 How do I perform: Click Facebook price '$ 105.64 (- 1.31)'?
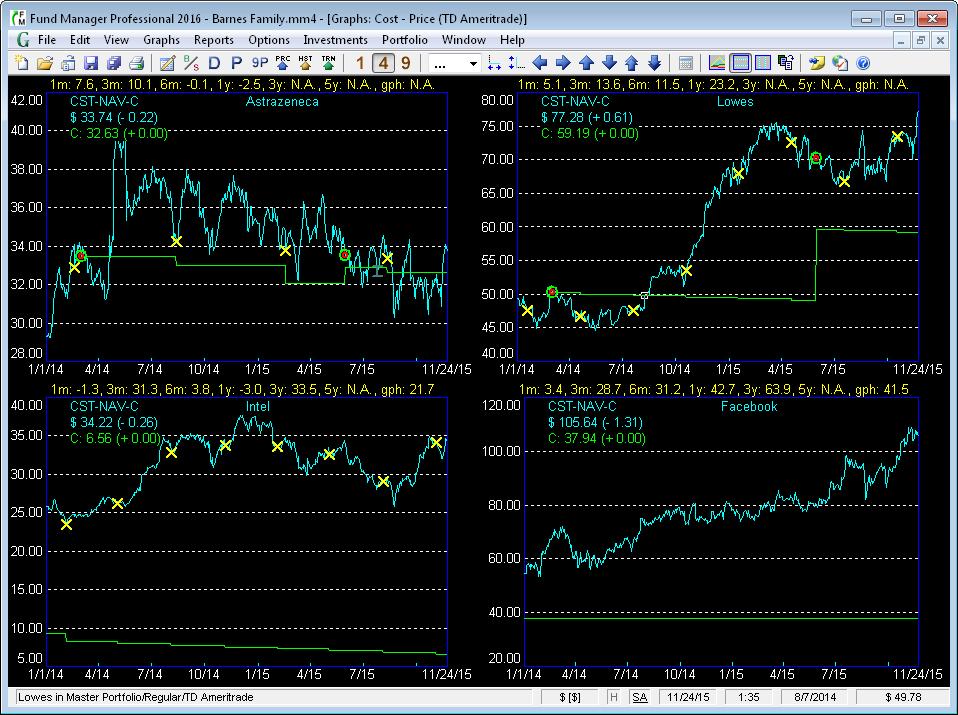[595, 422]
